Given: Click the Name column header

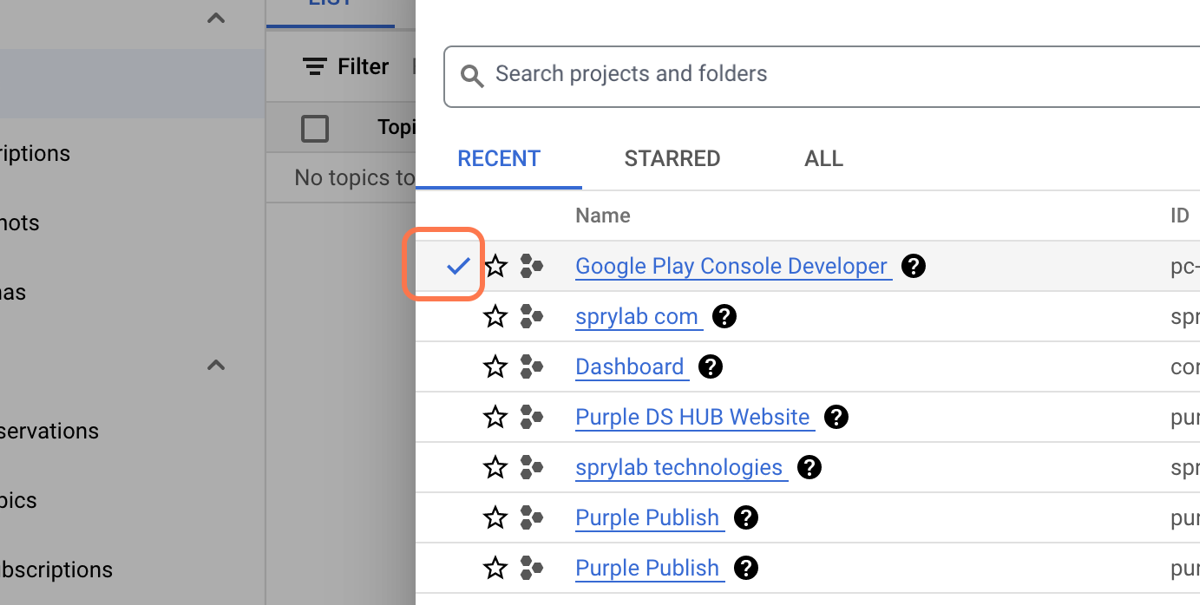Looking at the screenshot, I should click(603, 216).
